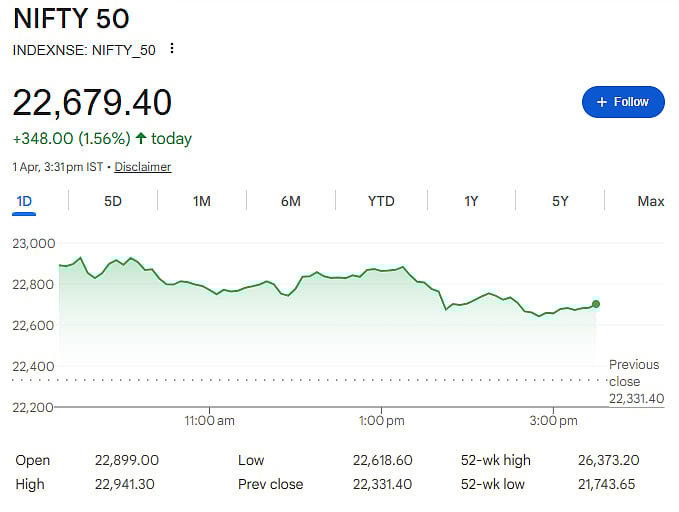Choose the 6M time range

point(291,201)
